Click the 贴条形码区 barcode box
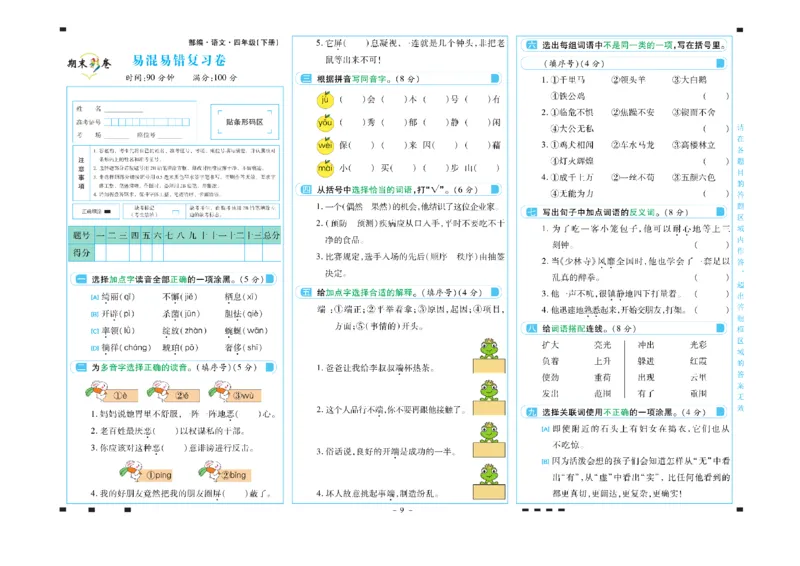 pyautogui.click(x=244, y=122)
